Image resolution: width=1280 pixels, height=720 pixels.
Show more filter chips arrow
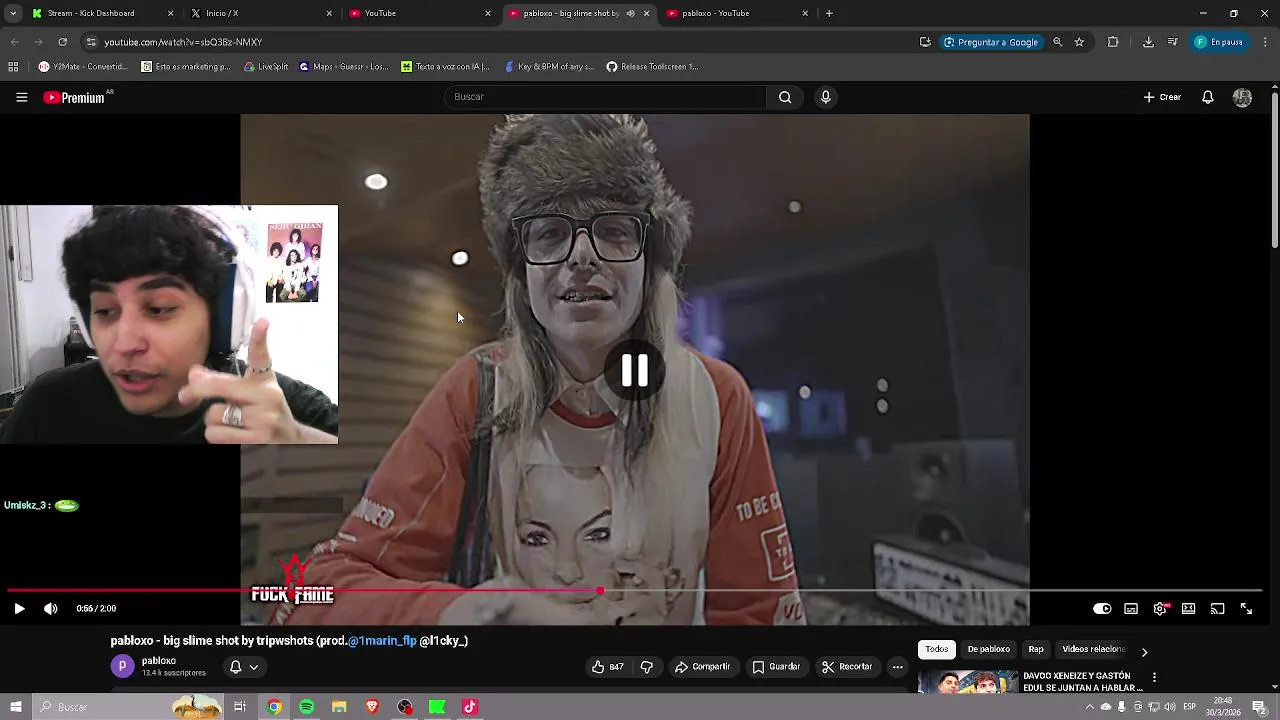1144,652
